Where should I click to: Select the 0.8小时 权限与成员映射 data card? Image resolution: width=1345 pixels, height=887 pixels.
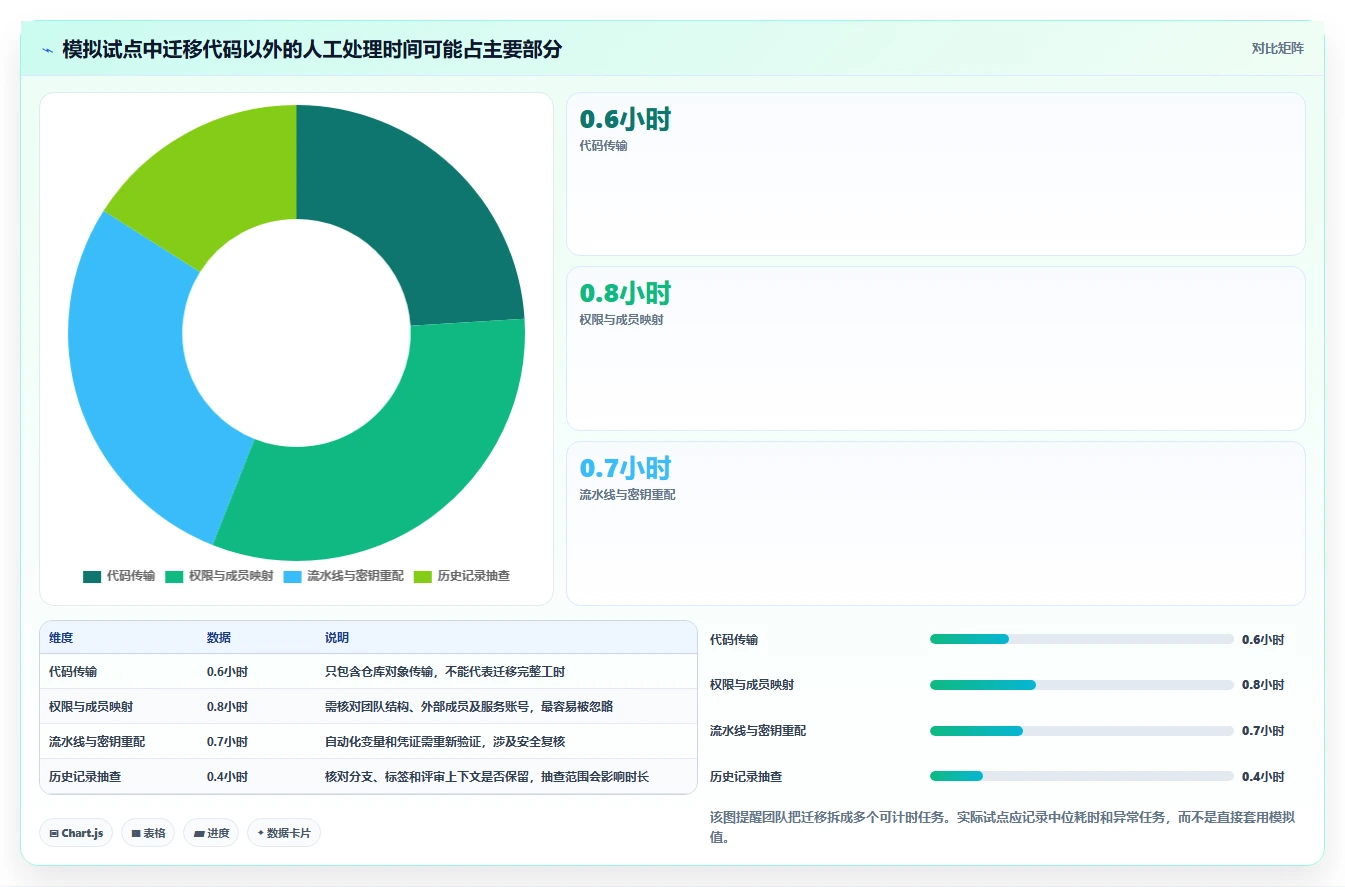pyautogui.click(x=935, y=348)
